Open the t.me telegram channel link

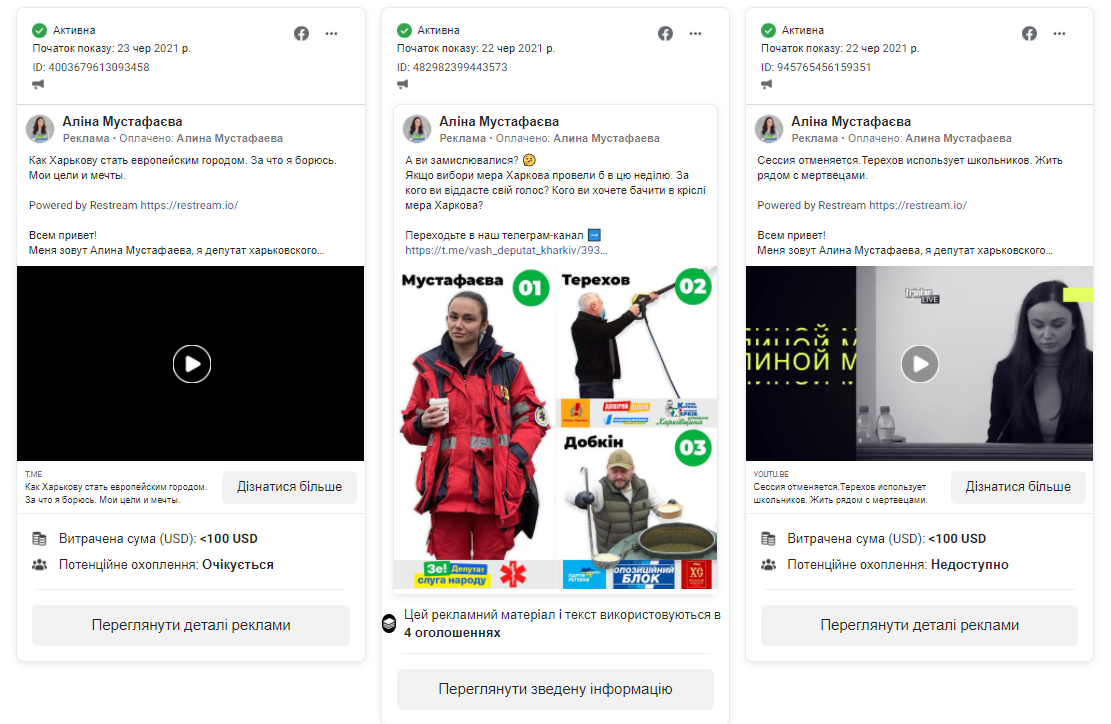tap(505, 250)
